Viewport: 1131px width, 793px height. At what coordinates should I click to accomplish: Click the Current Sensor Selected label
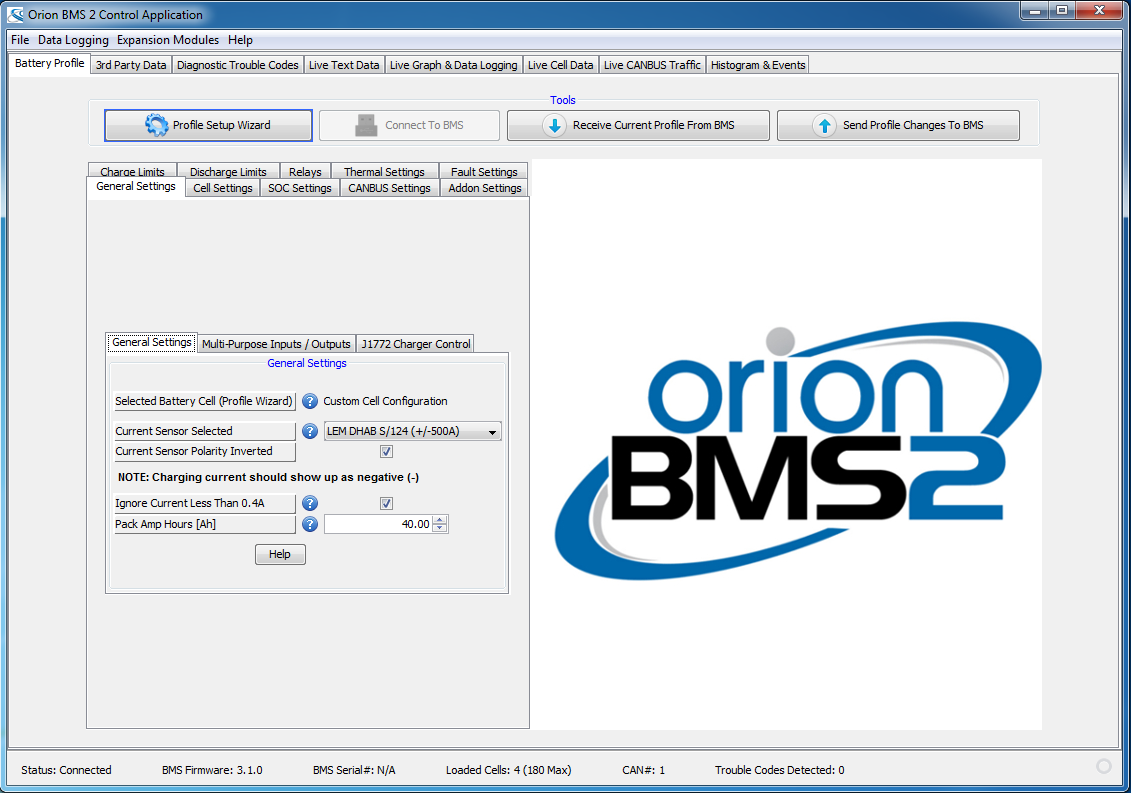click(x=204, y=431)
